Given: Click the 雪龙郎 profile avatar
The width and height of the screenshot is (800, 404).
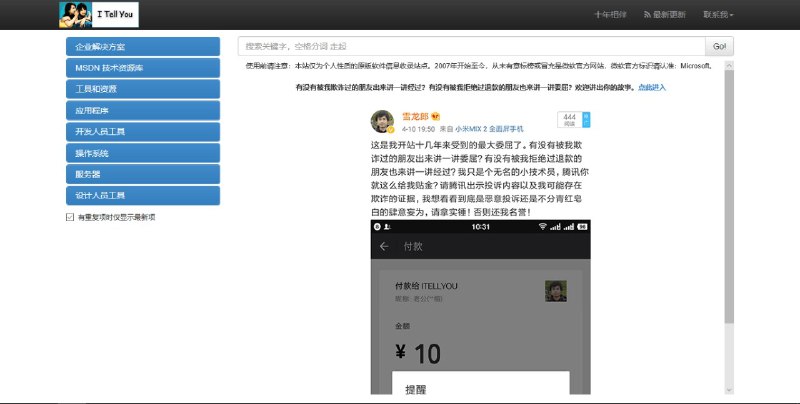Looking at the screenshot, I should click(382, 121).
